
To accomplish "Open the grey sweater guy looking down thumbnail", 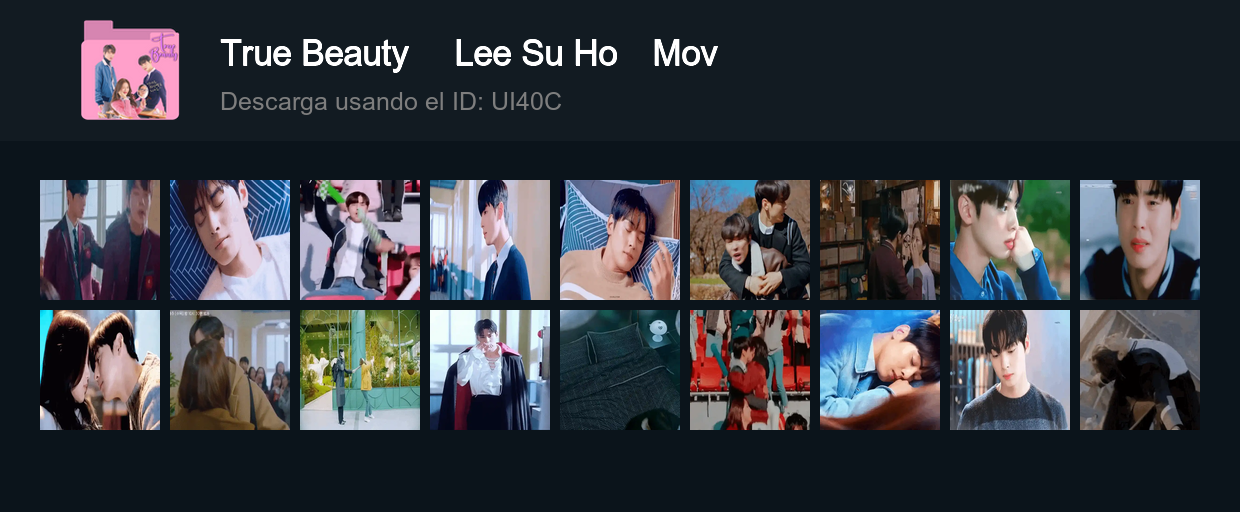I will (1010, 370).
